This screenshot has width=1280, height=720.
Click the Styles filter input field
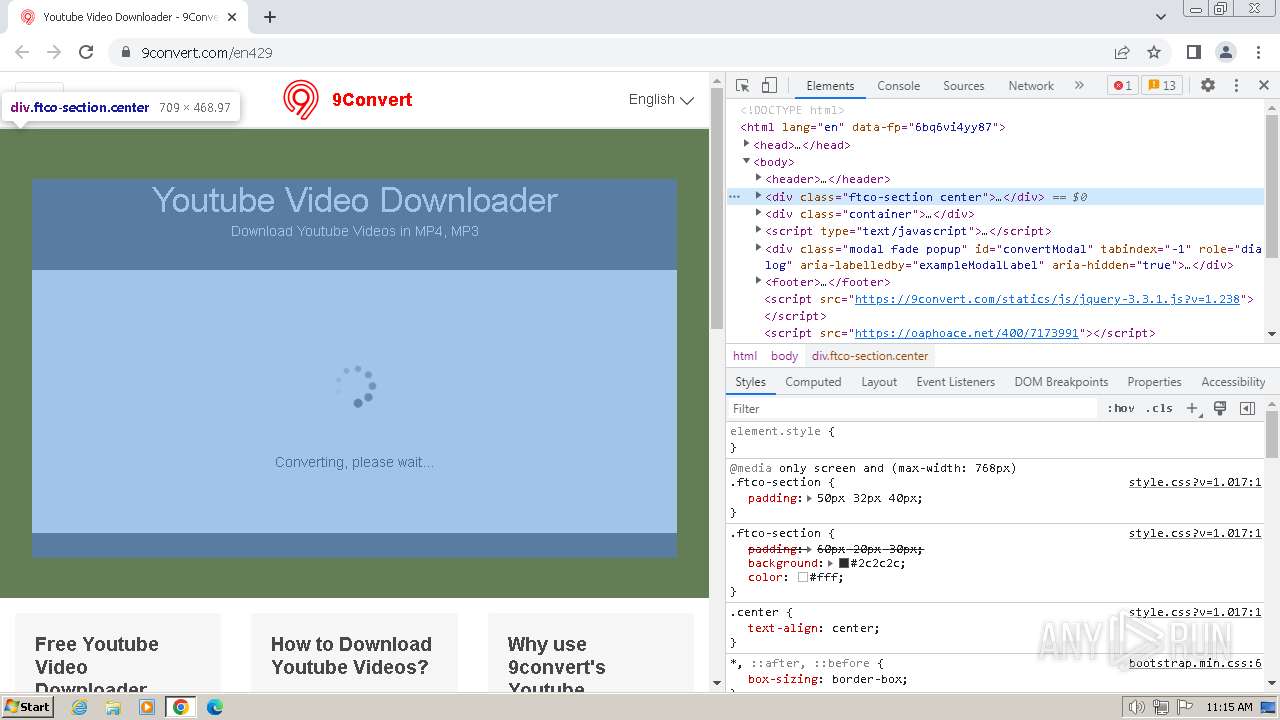912,408
